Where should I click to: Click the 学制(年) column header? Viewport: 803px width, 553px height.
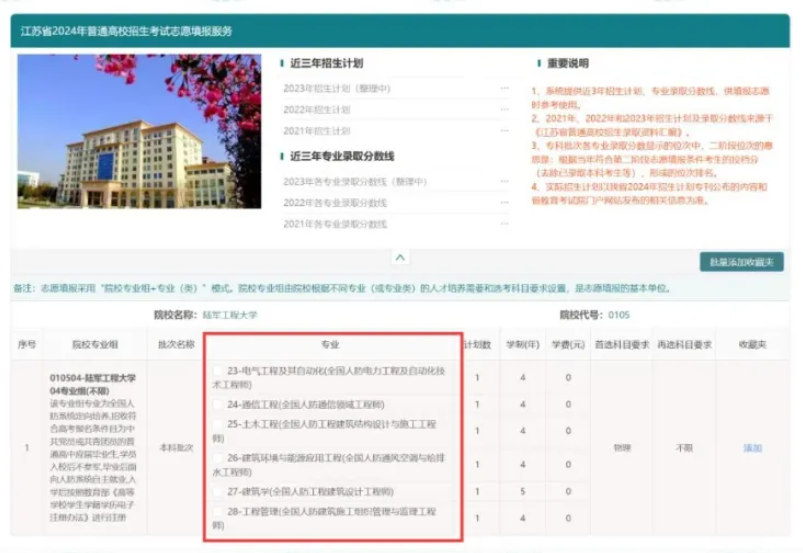pos(523,345)
